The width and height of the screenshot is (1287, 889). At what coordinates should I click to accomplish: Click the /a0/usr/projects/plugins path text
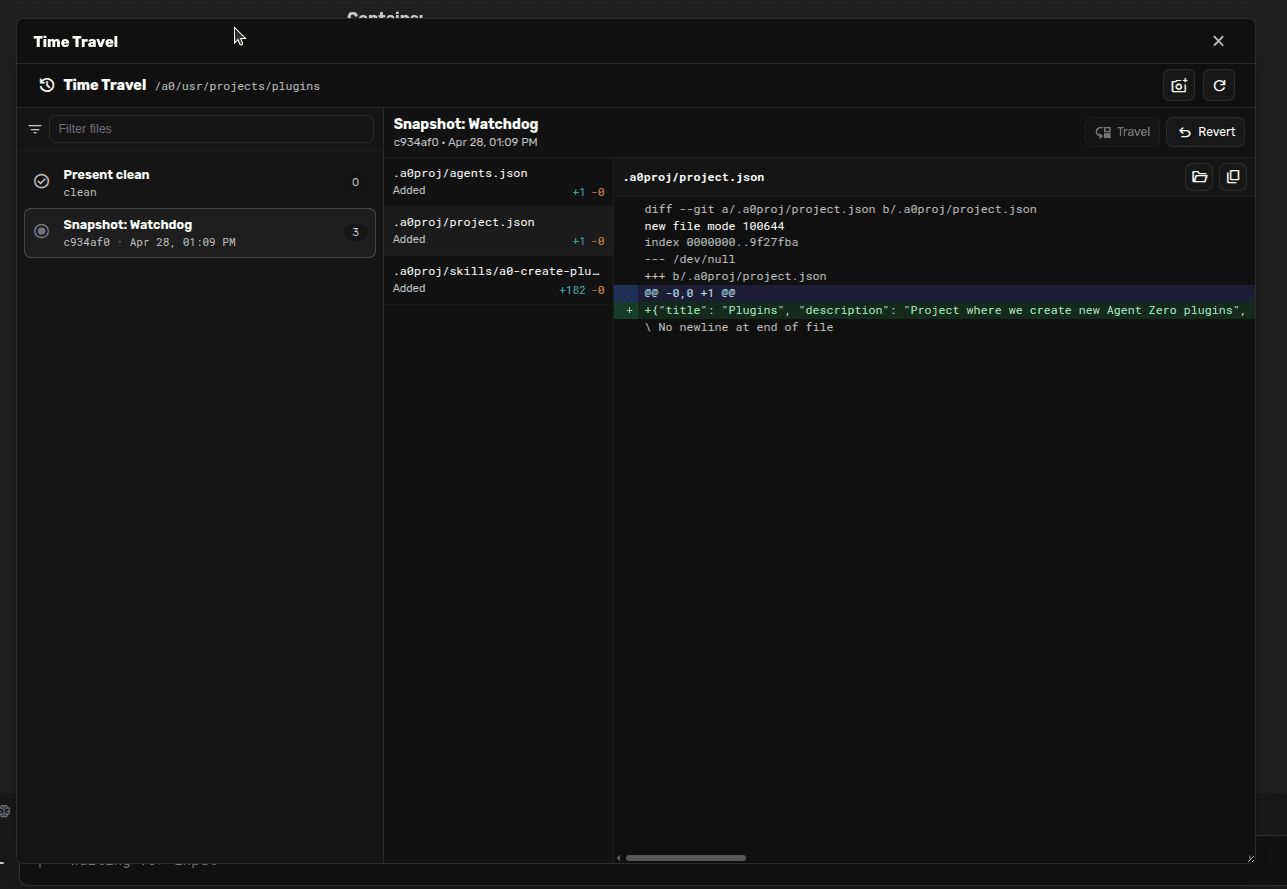click(237, 86)
